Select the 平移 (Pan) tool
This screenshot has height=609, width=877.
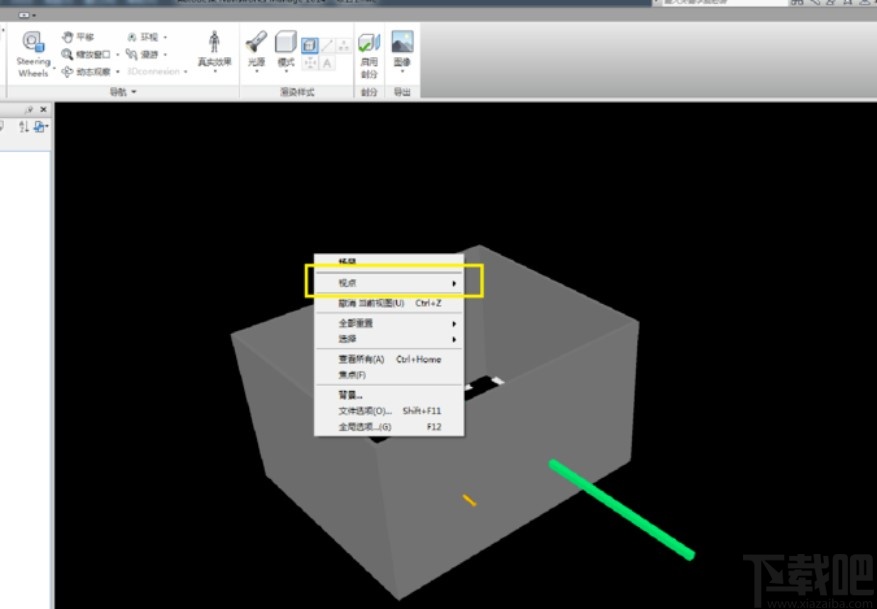pyautogui.click(x=80, y=35)
